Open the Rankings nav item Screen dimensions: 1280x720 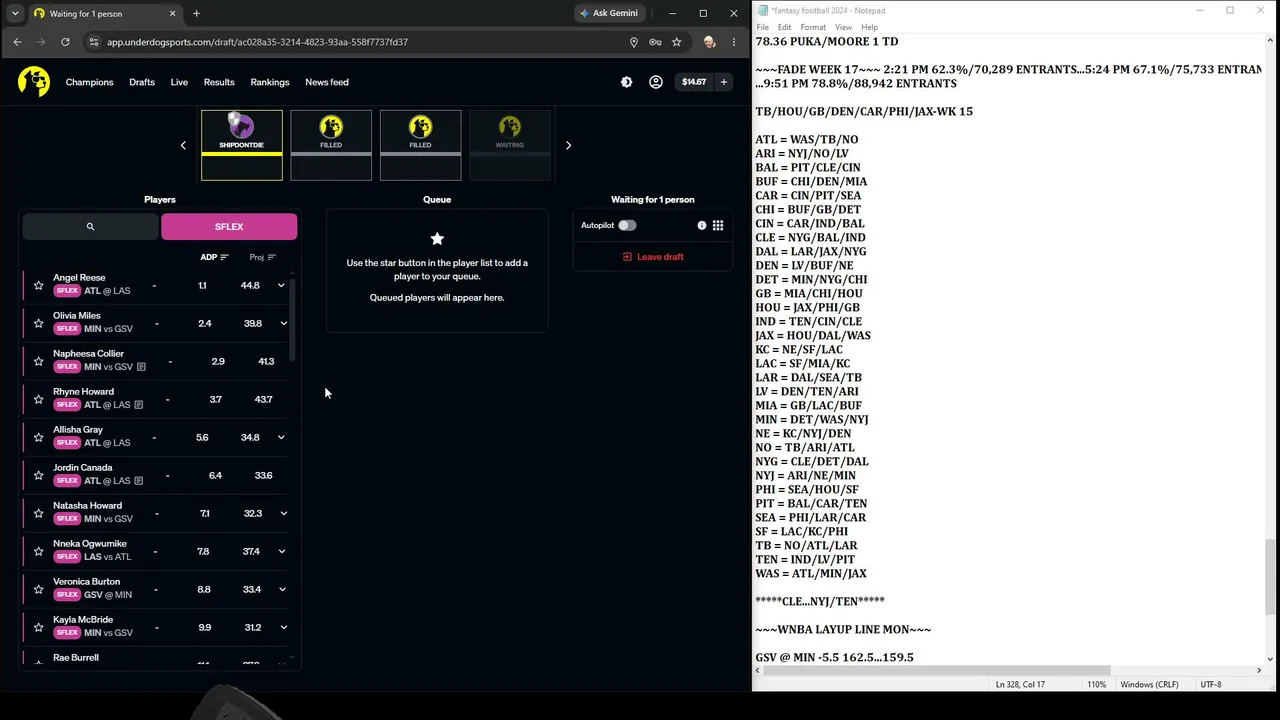(x=270, y=82)
